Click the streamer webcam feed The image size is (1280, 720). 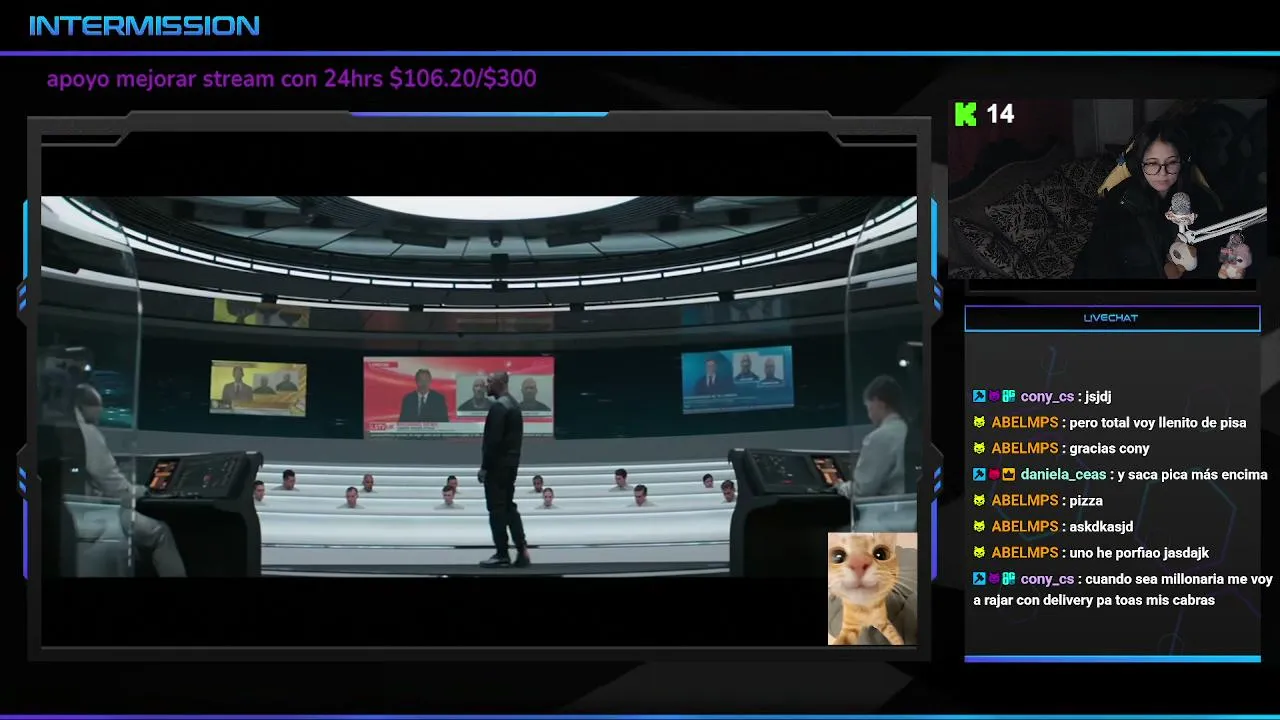(x=1107, y=189)
